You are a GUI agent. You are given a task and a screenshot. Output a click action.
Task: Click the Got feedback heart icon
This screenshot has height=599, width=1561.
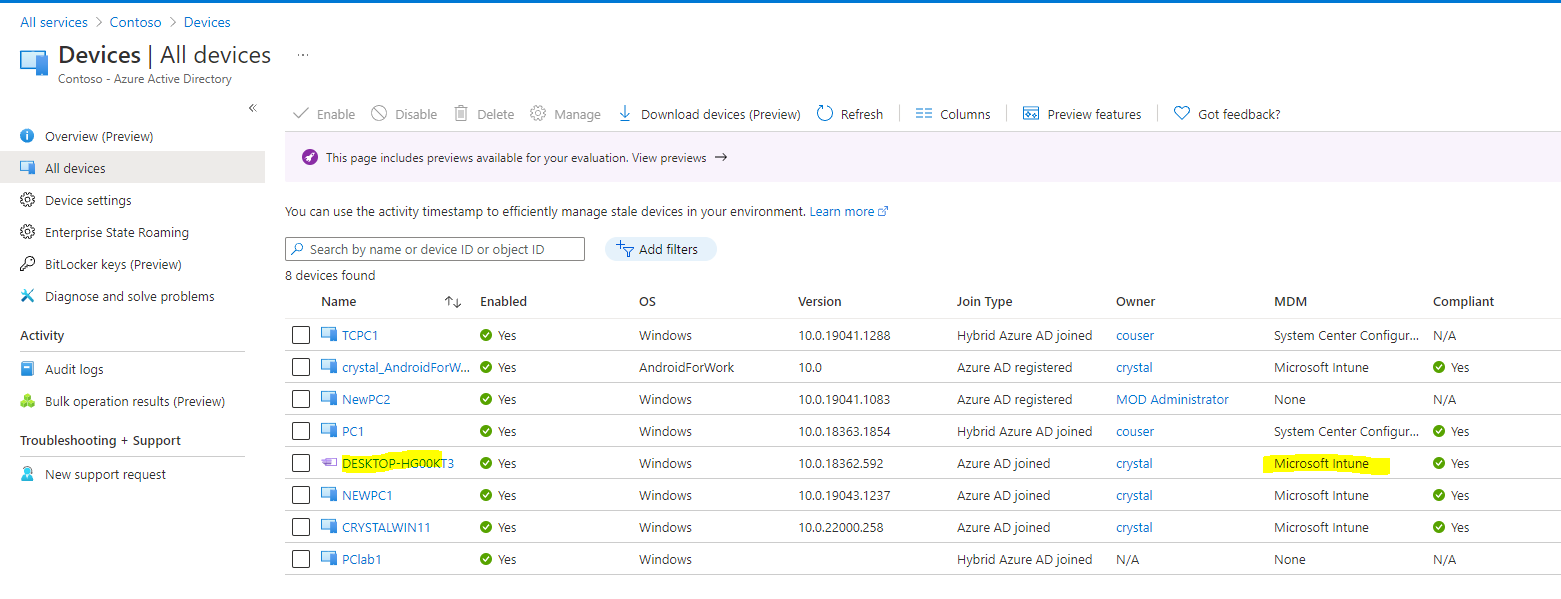coord(1182,113)
